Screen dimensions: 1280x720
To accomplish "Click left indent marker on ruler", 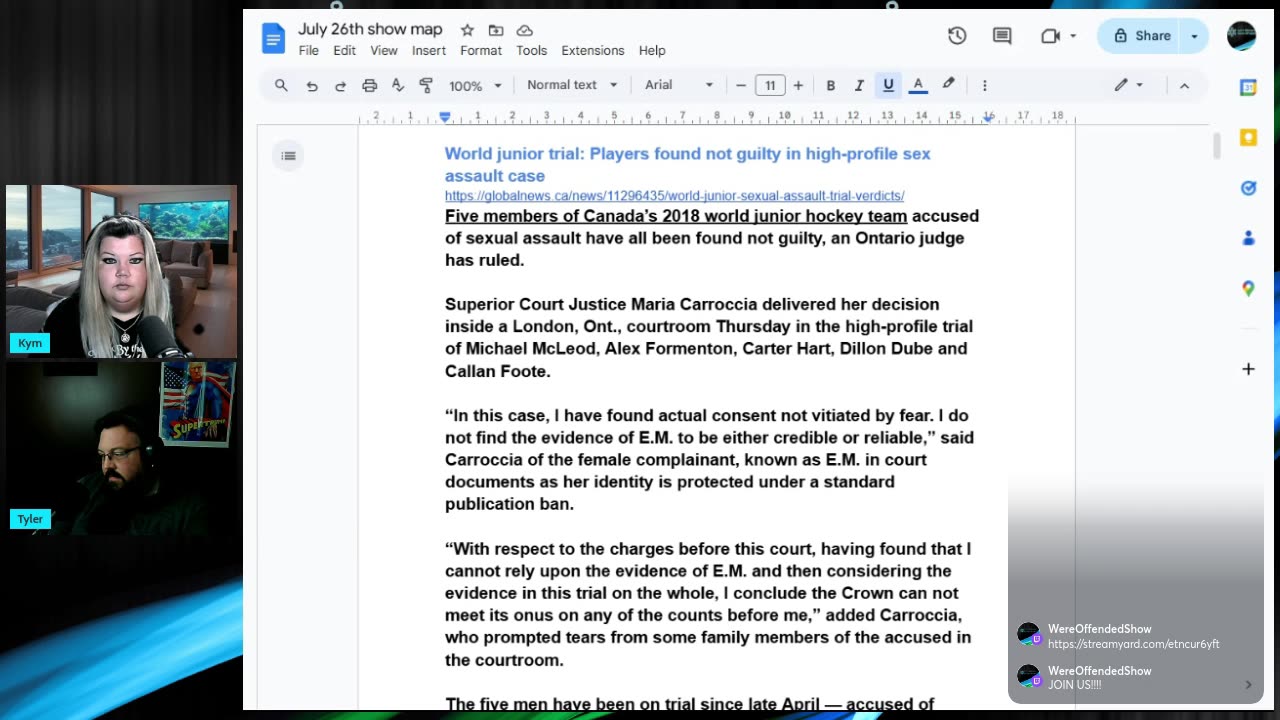I will [445, 117].
